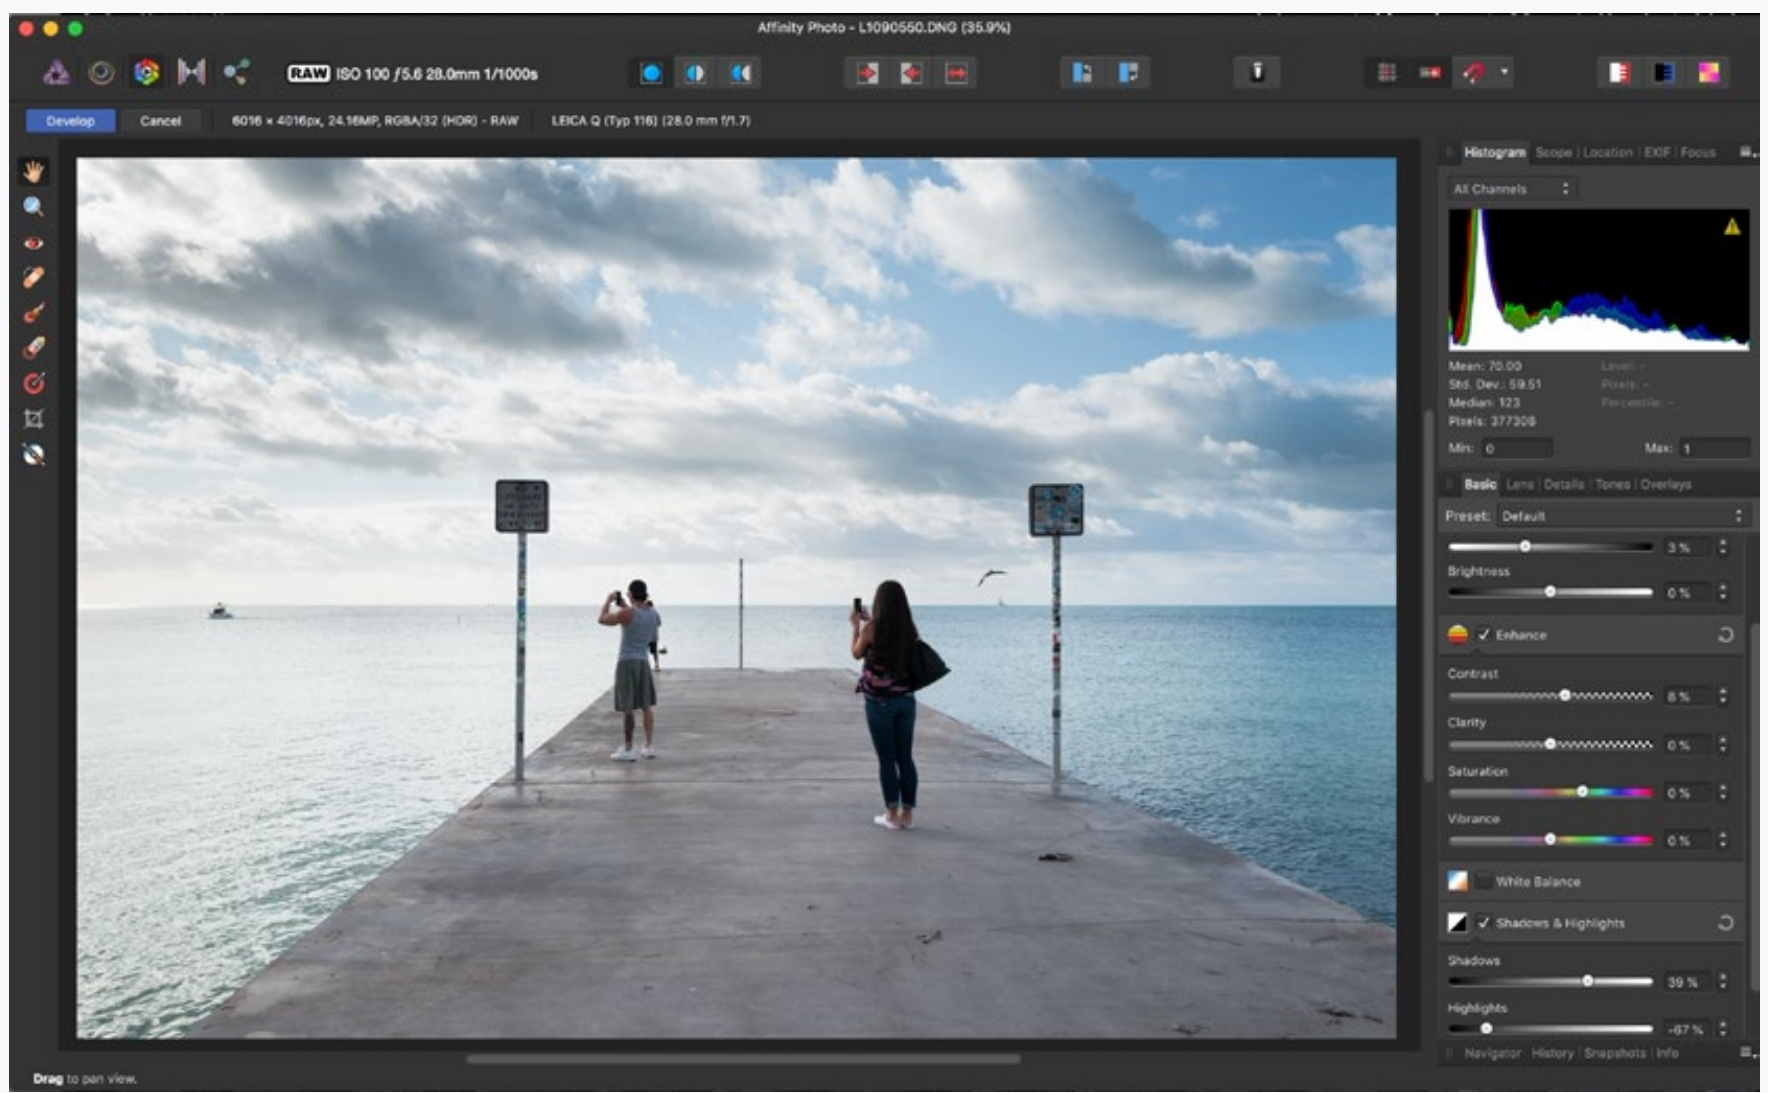Switch to the Liquify persona icon

[x=101, y=72]
